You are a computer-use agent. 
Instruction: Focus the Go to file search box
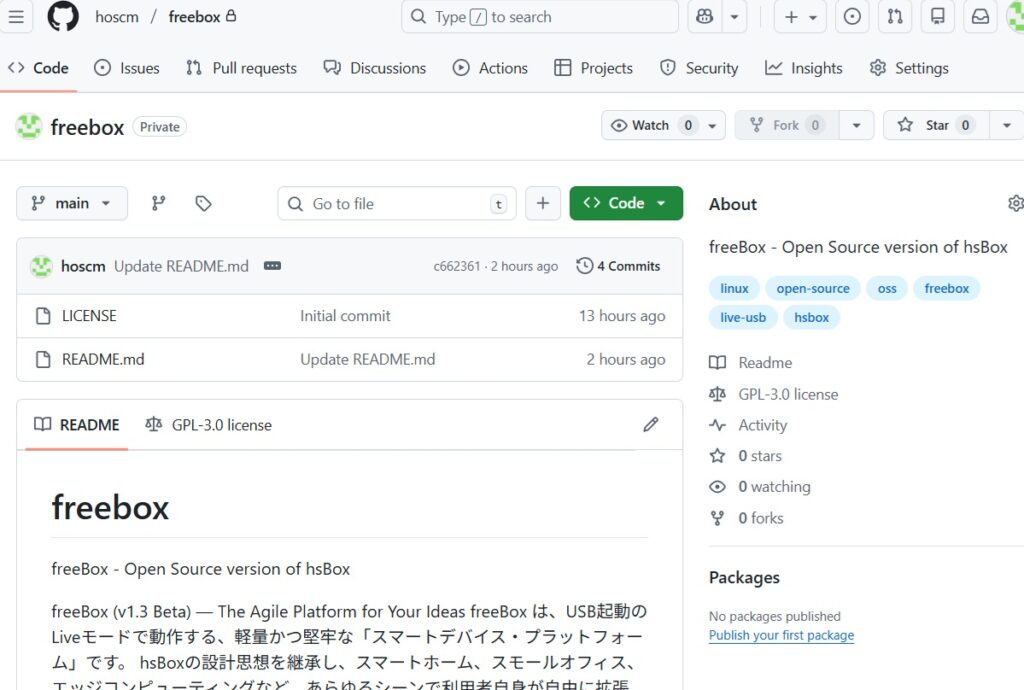point(396,202)
